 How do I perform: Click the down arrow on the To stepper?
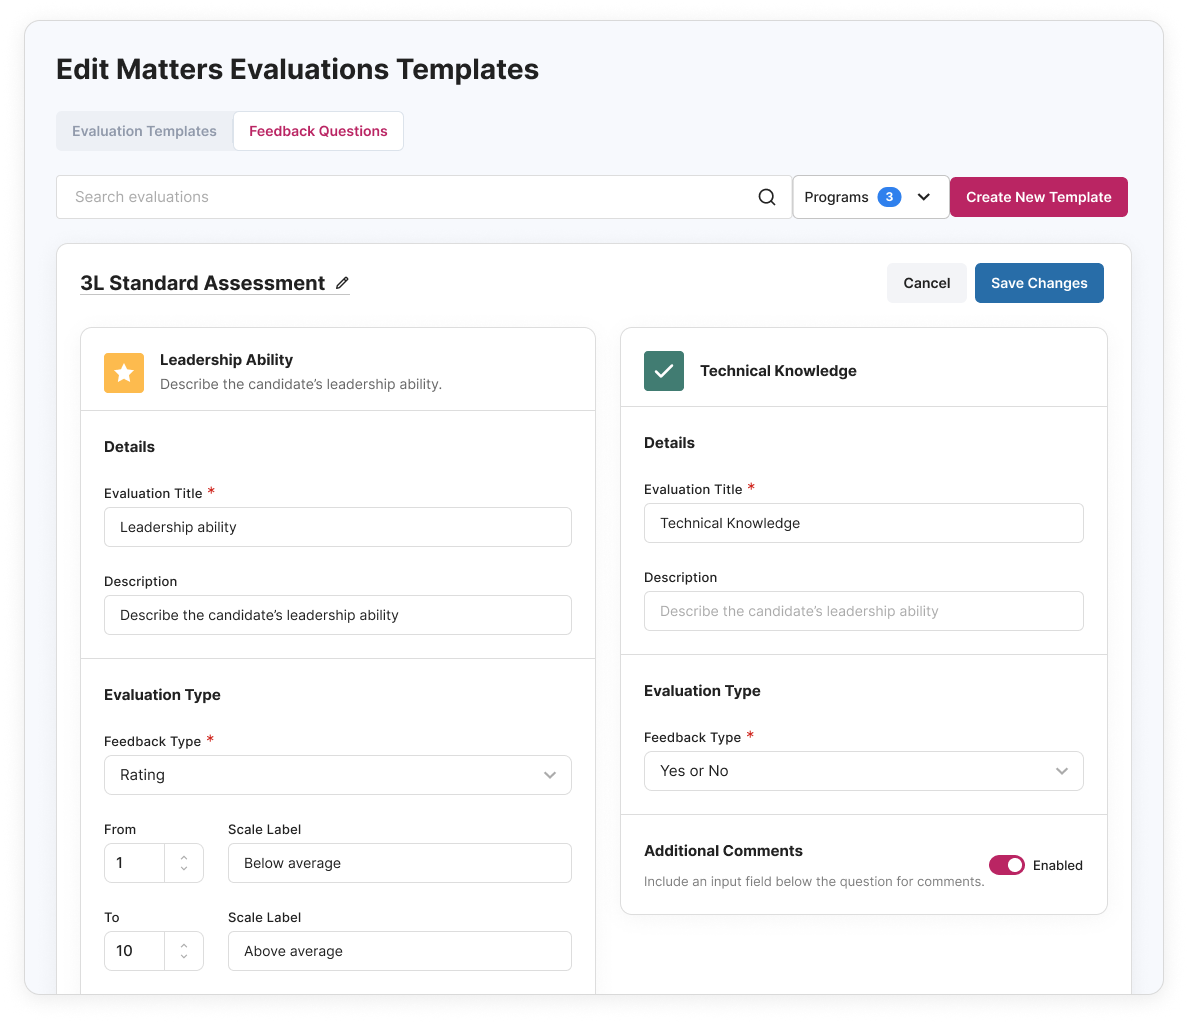pos(184,957)
